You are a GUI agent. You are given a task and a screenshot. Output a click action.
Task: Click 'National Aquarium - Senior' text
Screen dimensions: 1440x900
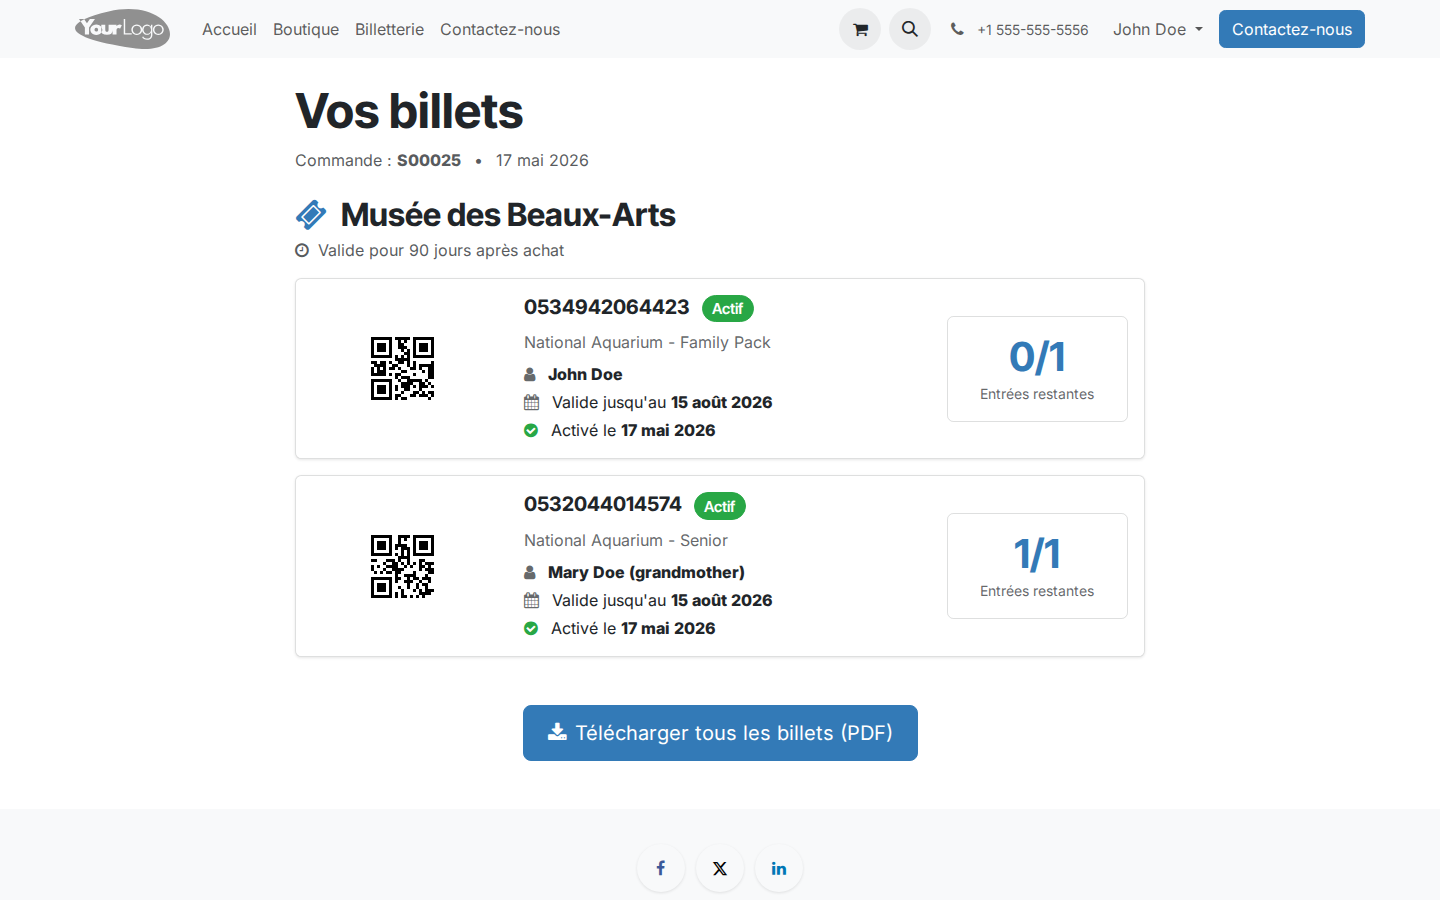pyautogui.click(x=626, y=540)
